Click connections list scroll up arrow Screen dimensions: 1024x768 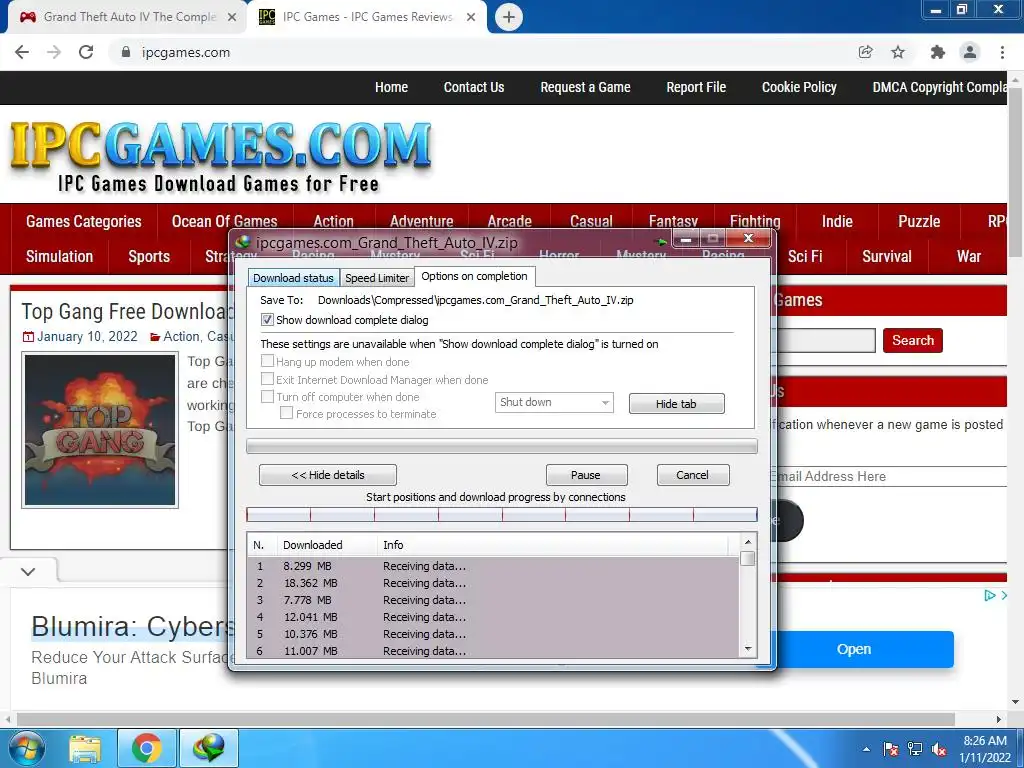(x=748, y=542)
